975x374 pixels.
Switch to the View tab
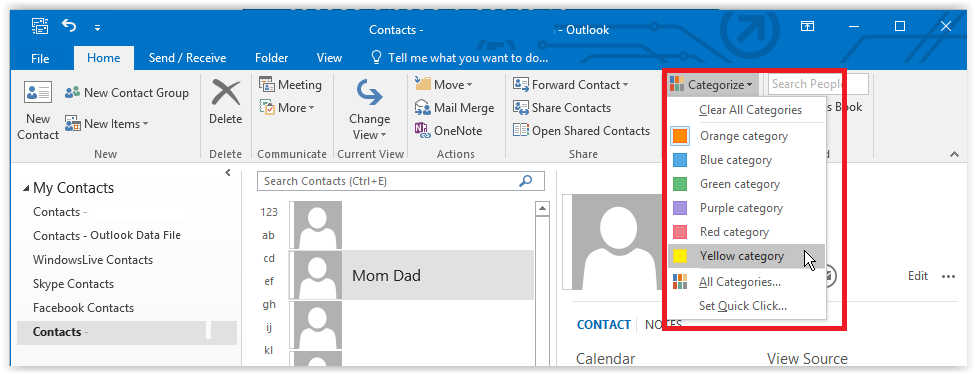click(x=329, y=58)
